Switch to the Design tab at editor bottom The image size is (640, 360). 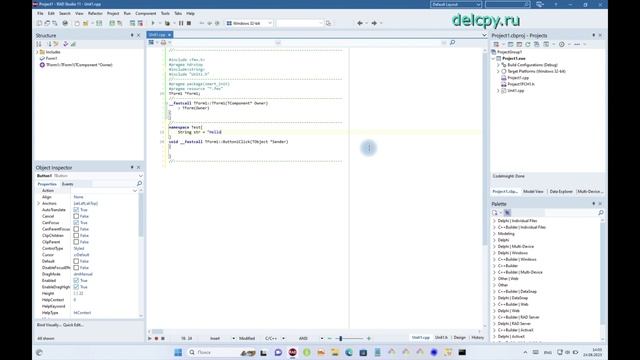(459, 338)
